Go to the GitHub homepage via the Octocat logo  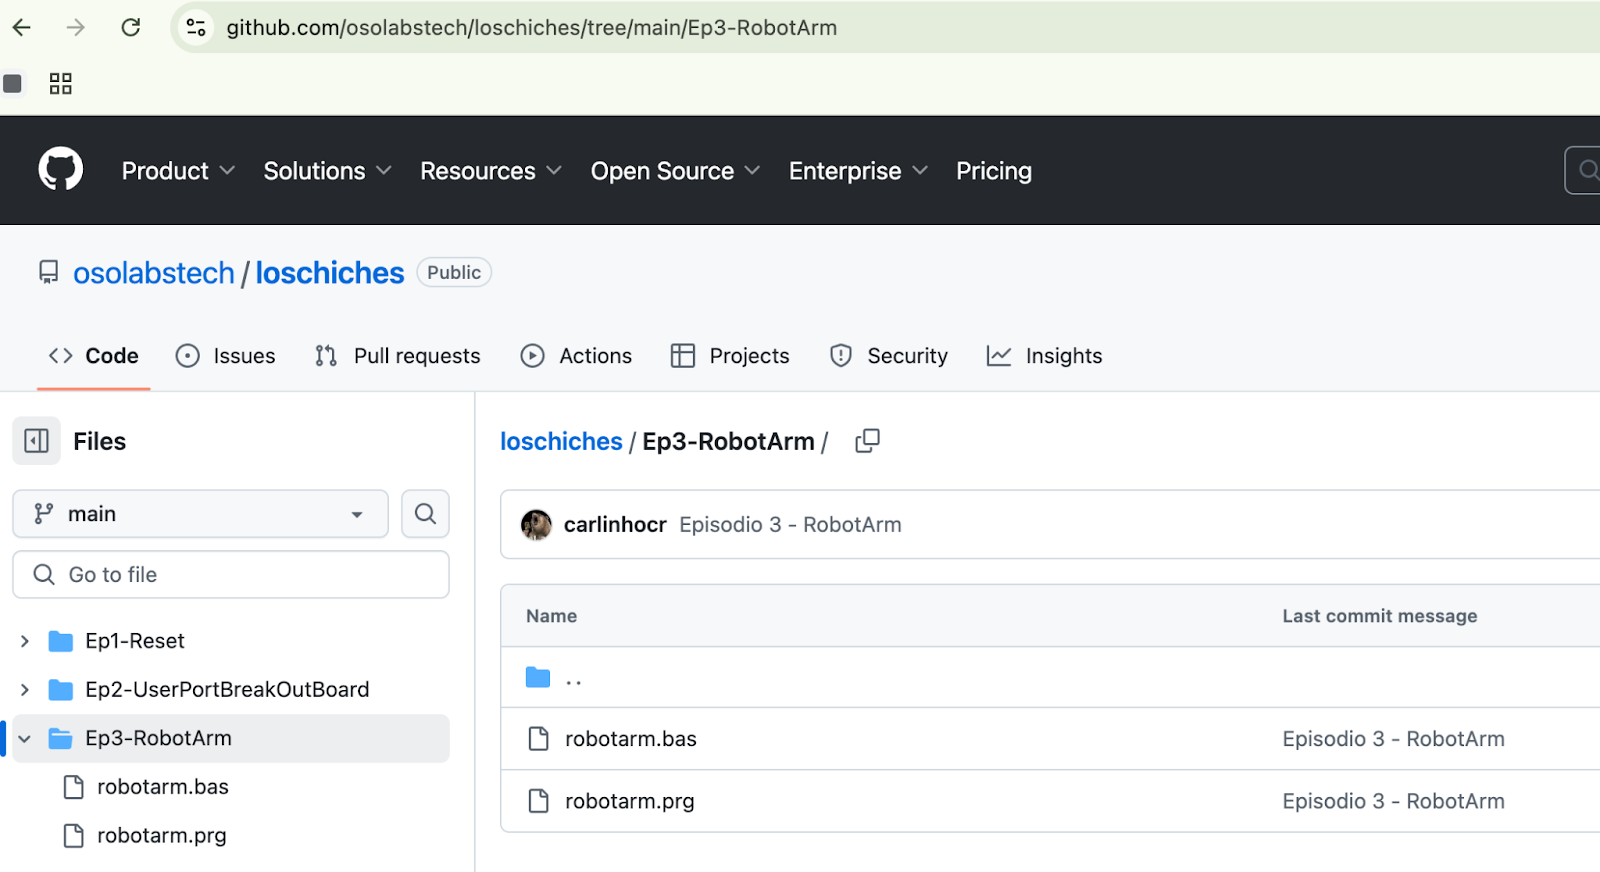pos(61,170)
